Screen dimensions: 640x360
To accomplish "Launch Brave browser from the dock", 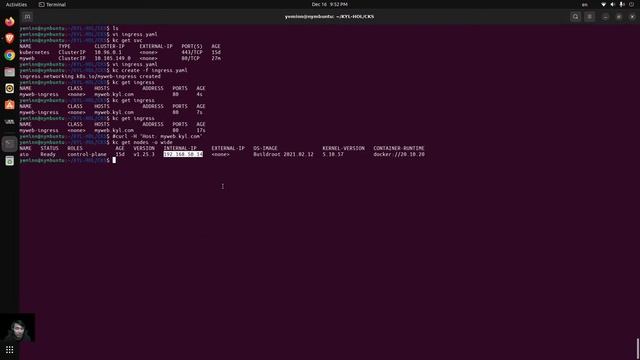I will coord(9,38).
